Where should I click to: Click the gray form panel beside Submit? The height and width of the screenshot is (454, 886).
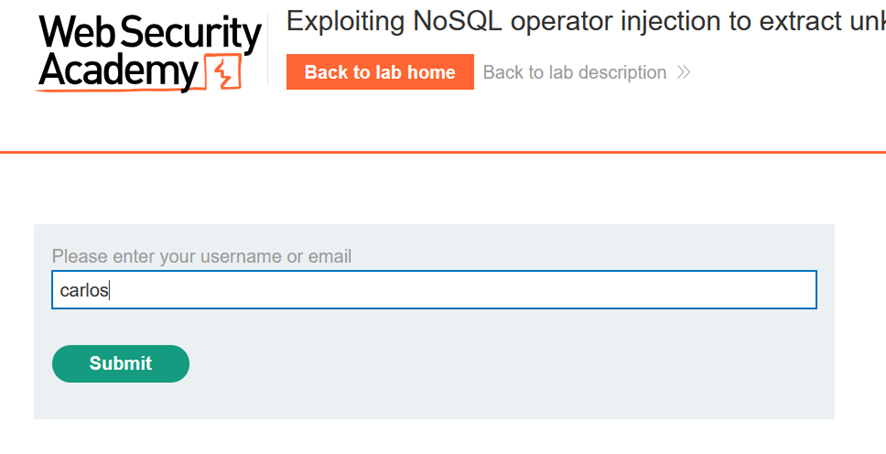(509, 364)
